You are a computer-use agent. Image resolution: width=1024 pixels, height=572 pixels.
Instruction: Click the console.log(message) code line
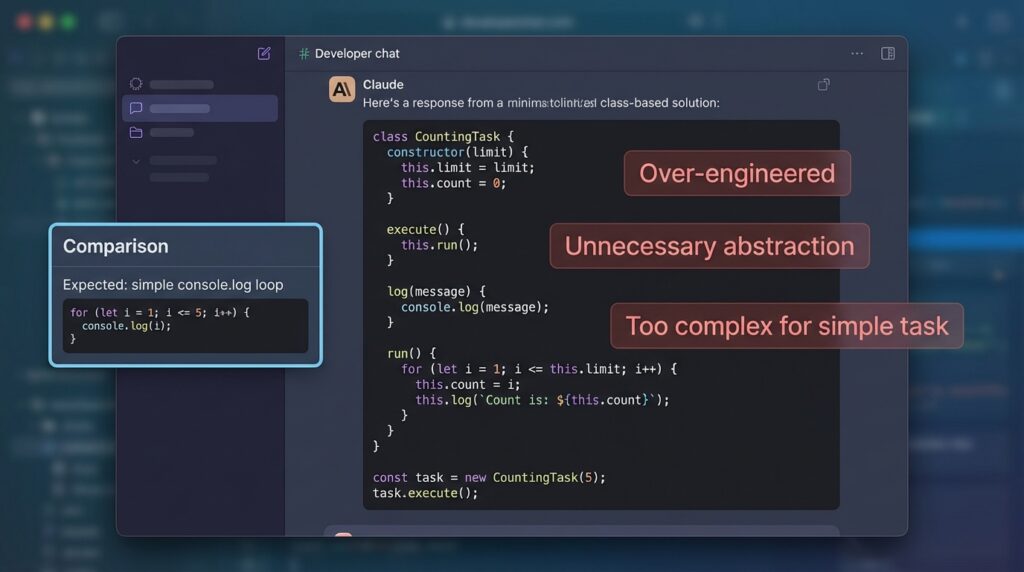coord(475,307)
